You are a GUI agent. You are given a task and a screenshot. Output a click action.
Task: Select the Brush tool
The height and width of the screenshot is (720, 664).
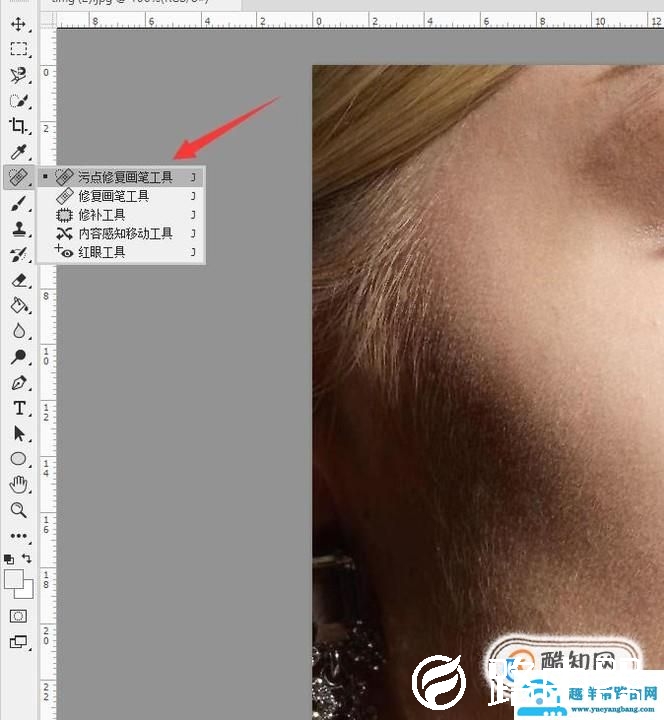(x=18, y=203)
